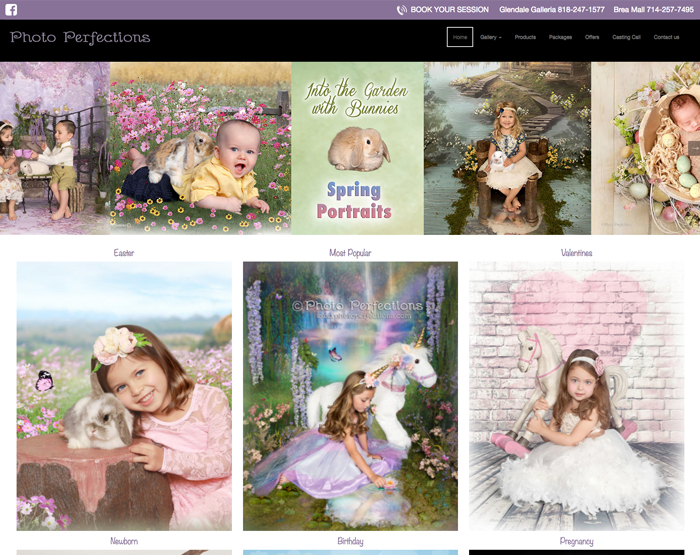Open the Valentines rocking horse photo

(576, 396)
